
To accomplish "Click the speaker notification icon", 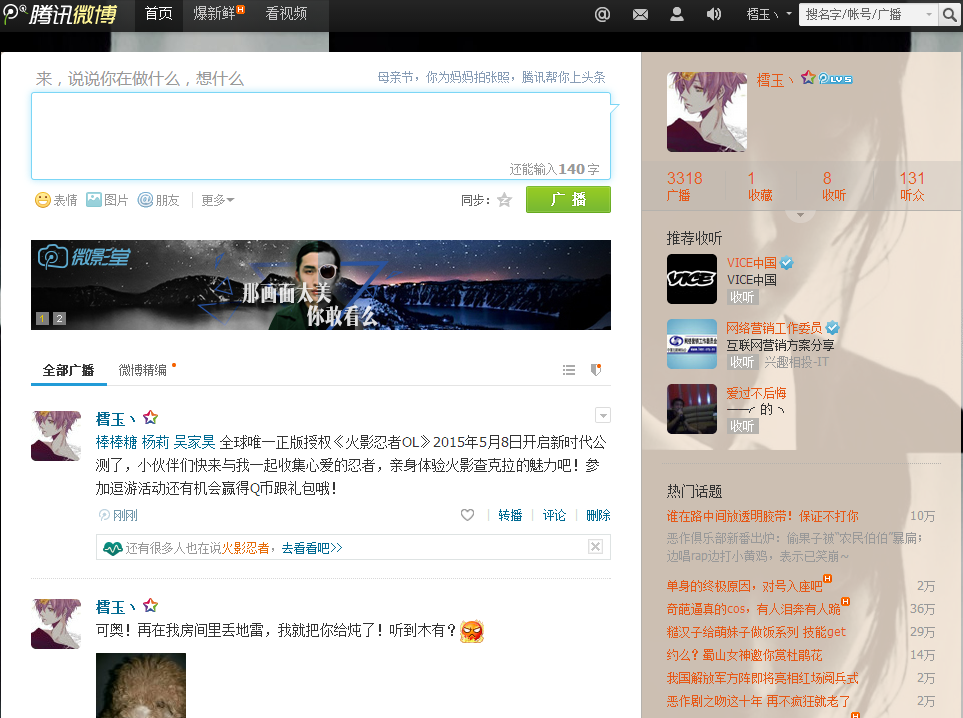I will pos(714,14).
